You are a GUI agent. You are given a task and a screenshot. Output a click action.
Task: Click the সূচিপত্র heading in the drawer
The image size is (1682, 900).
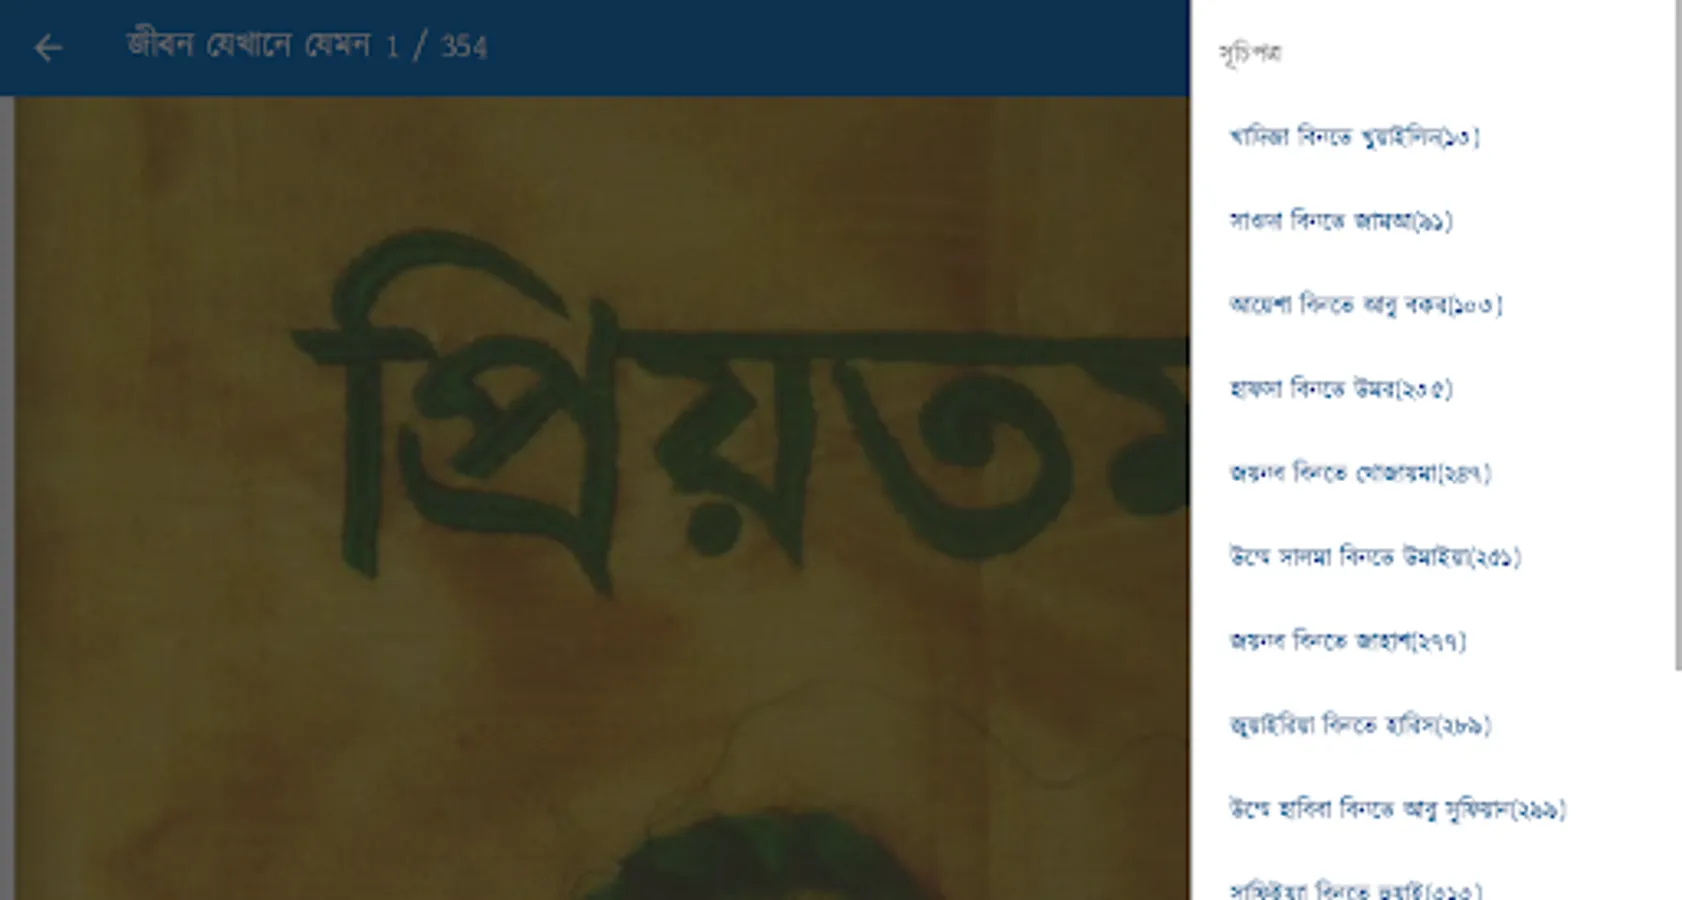tap(1250, 53)
